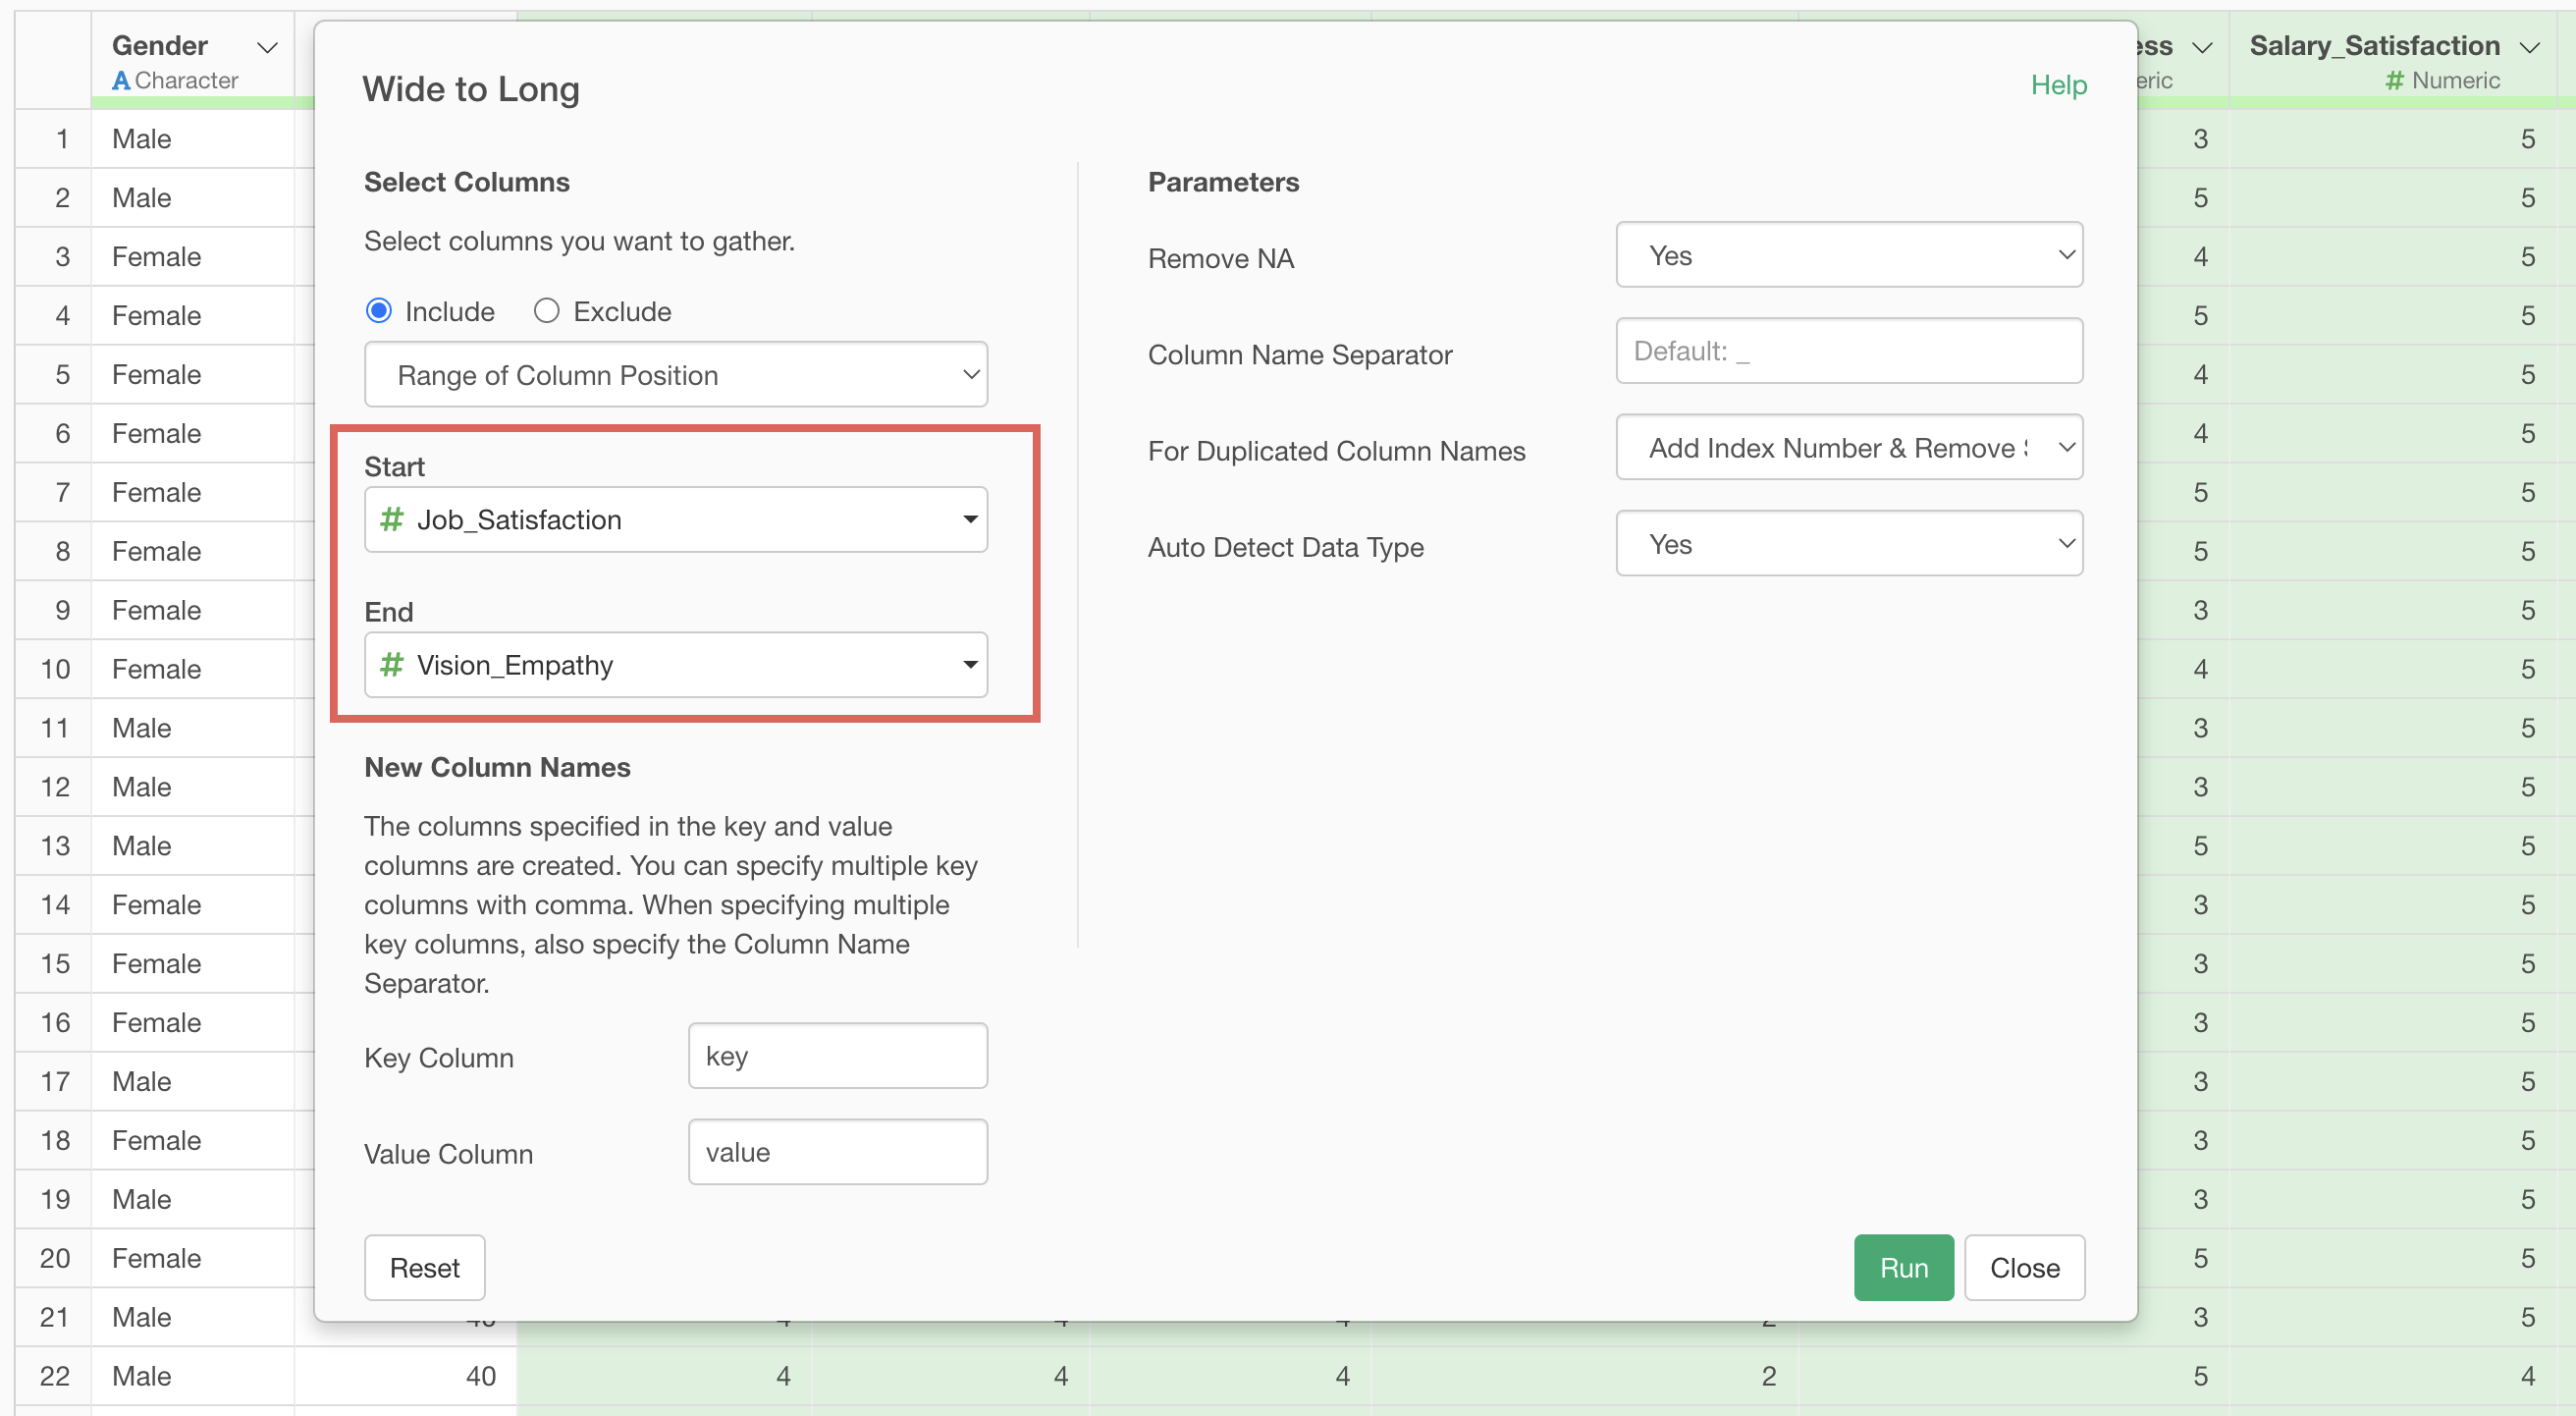
Task: Click the Character type icon under Gender
Action: tap(121, 81)
